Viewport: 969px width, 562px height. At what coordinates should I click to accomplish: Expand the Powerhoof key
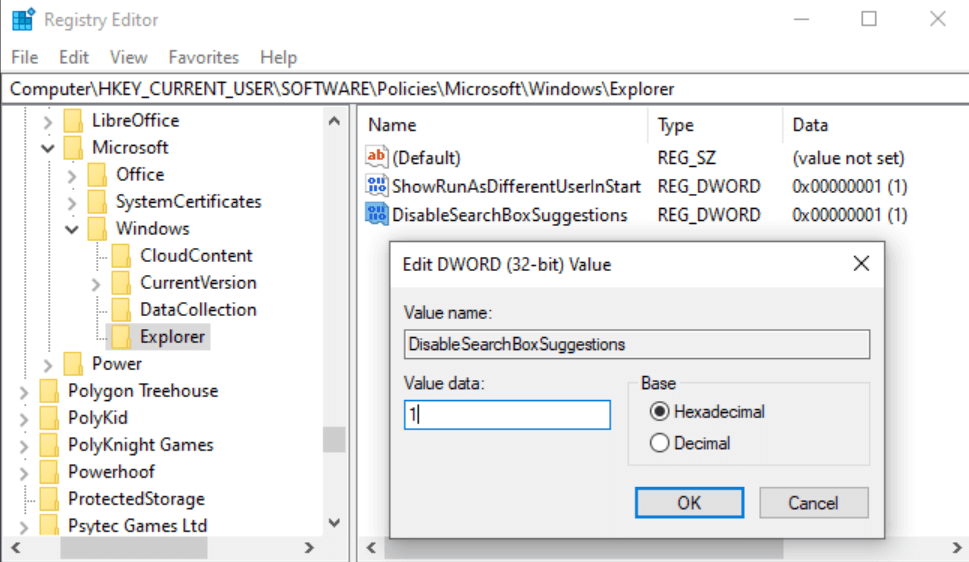[x=23, y=473]
